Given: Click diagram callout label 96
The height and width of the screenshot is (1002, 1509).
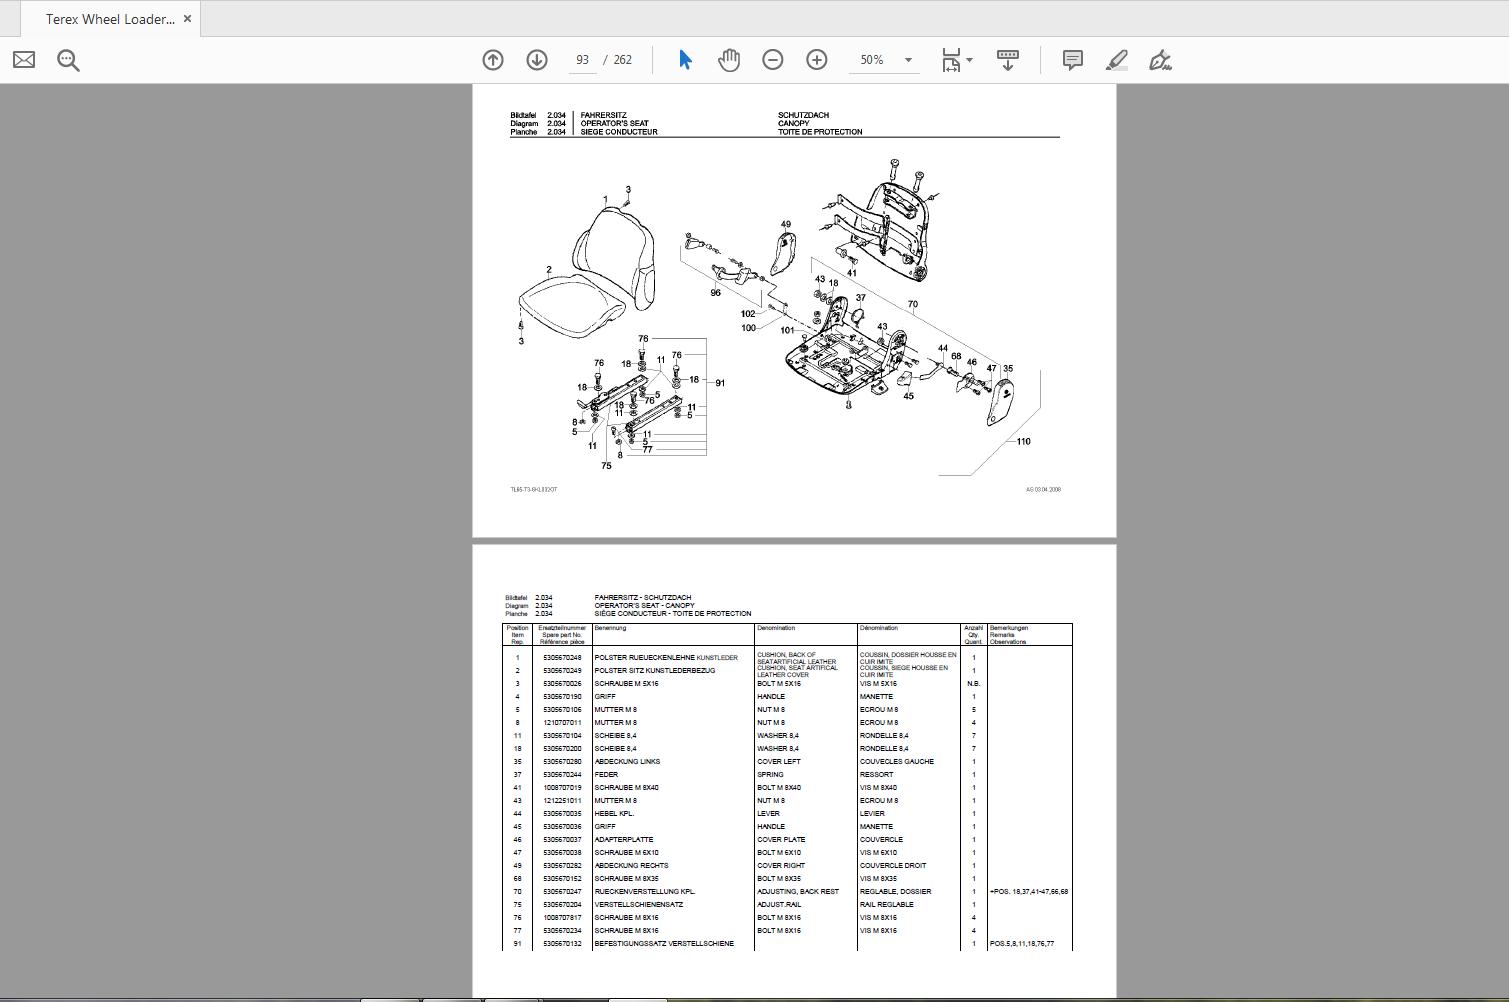Looking at the screenshot, I should tap(715, 293).
